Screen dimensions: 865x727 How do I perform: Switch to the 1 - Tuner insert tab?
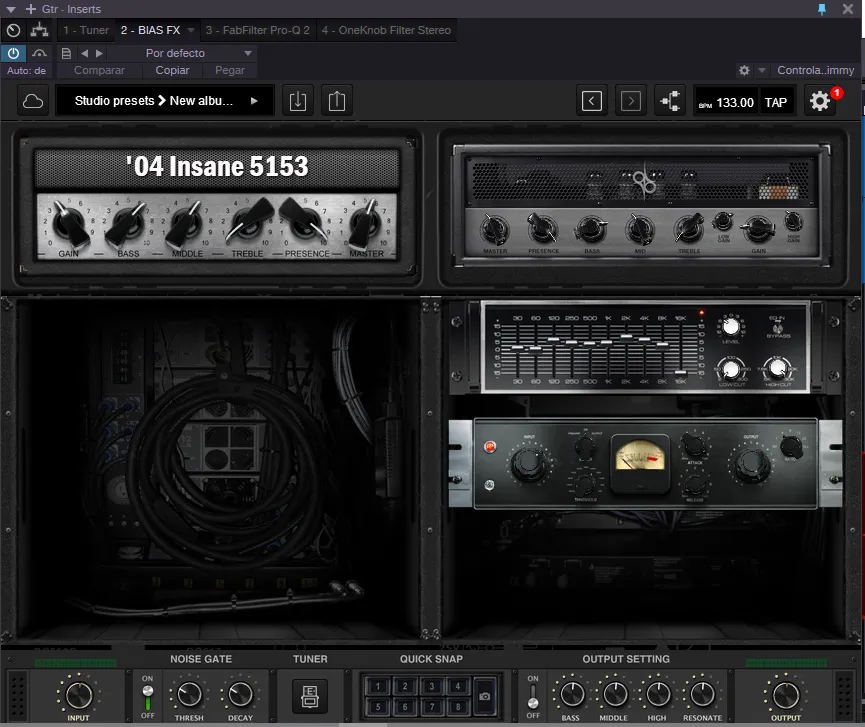click(x=86, y=30)
